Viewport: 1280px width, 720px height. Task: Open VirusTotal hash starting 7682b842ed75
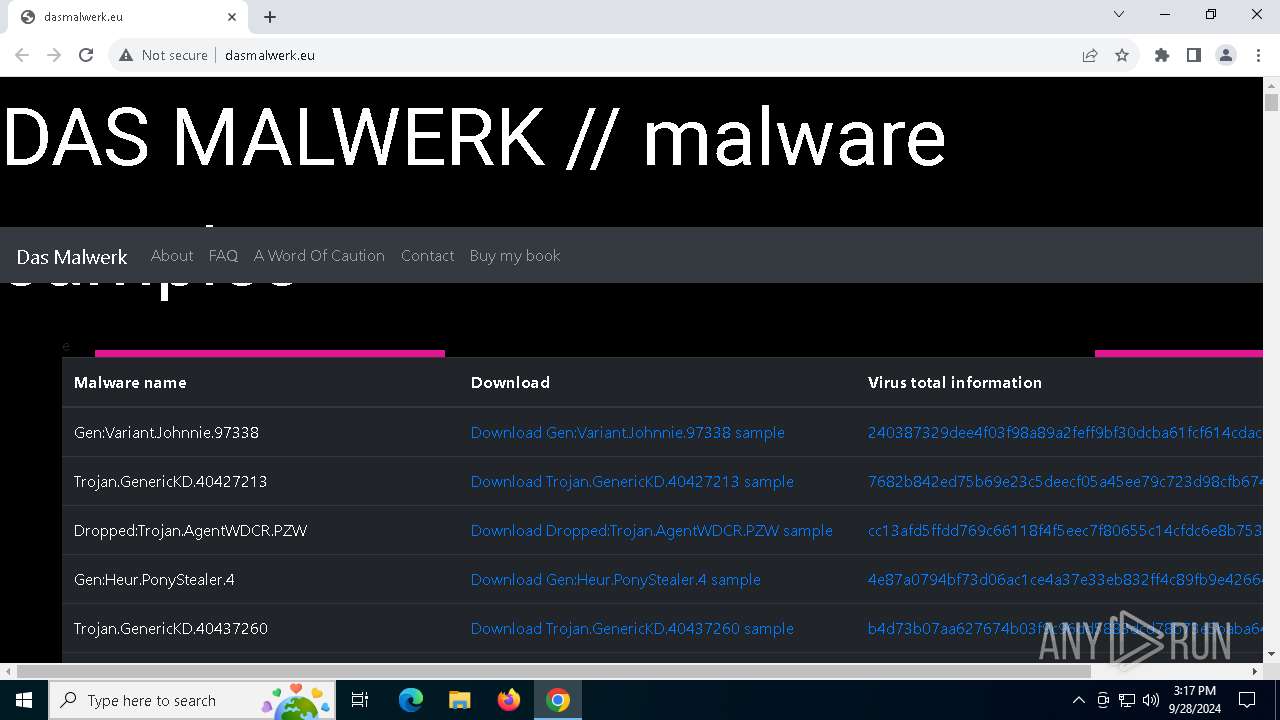pos(1065,482)
